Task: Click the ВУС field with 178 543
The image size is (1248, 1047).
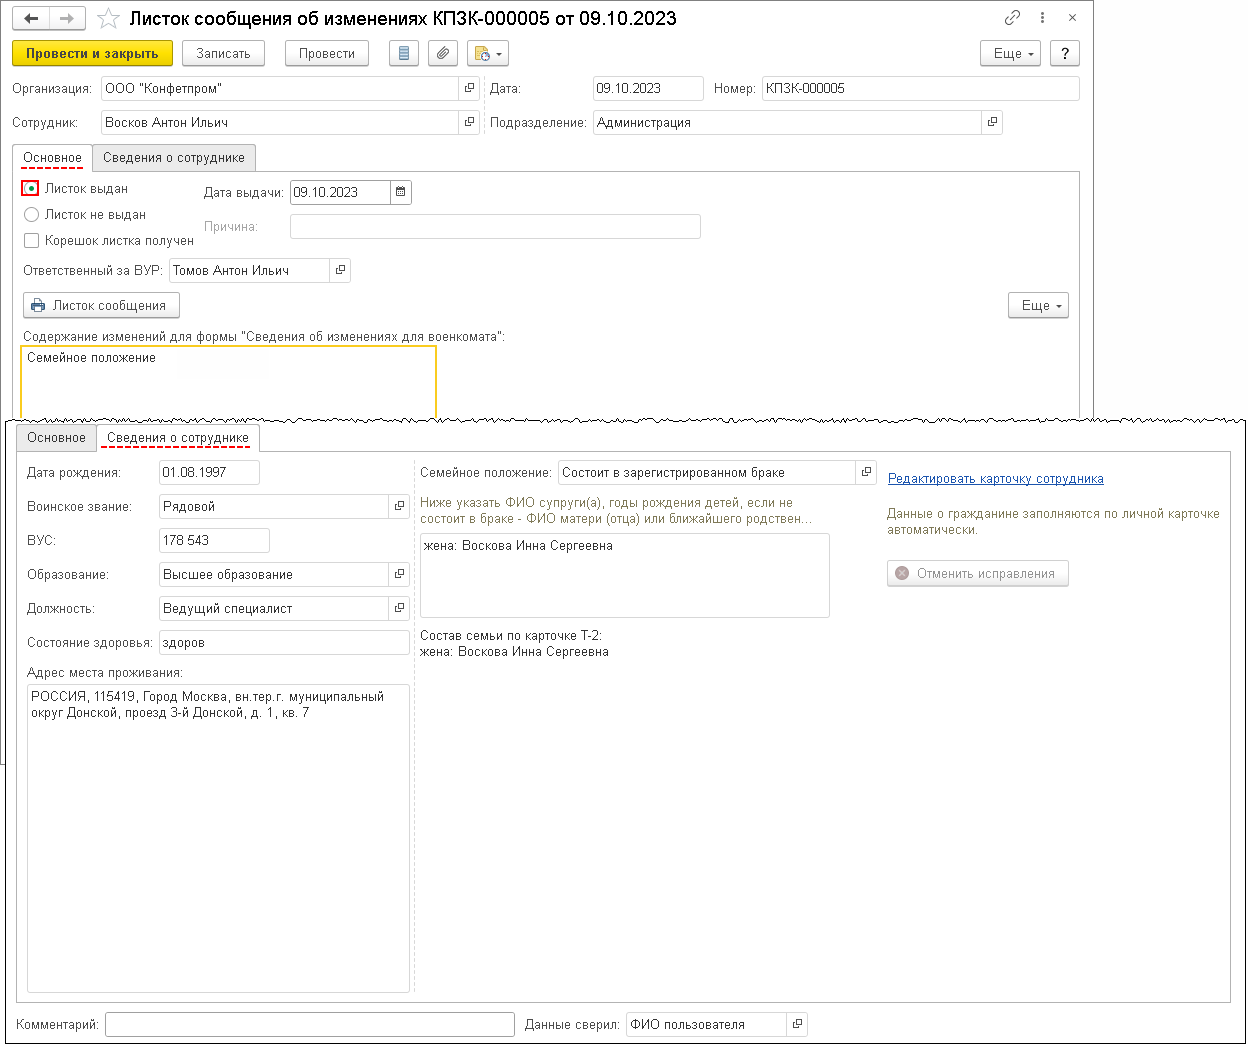Action: click(214, 540)
